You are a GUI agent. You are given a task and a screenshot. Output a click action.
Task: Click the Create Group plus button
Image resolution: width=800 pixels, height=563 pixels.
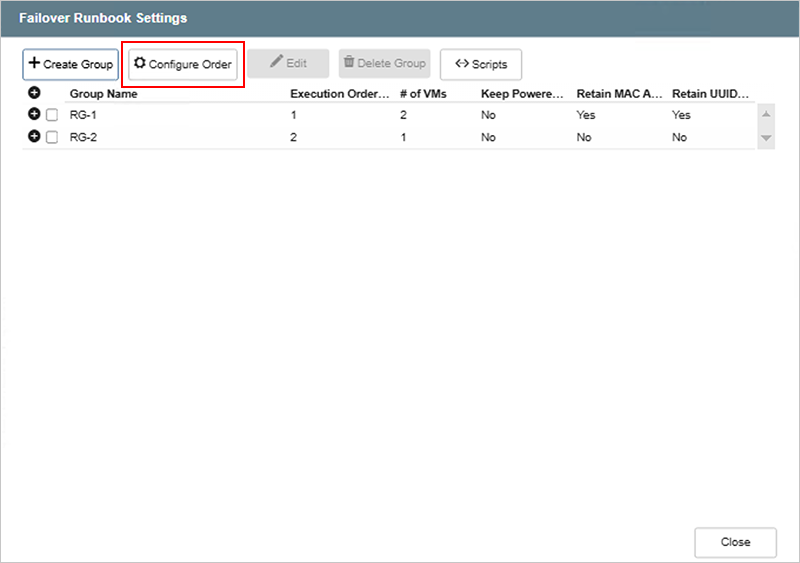coord(70,64)
